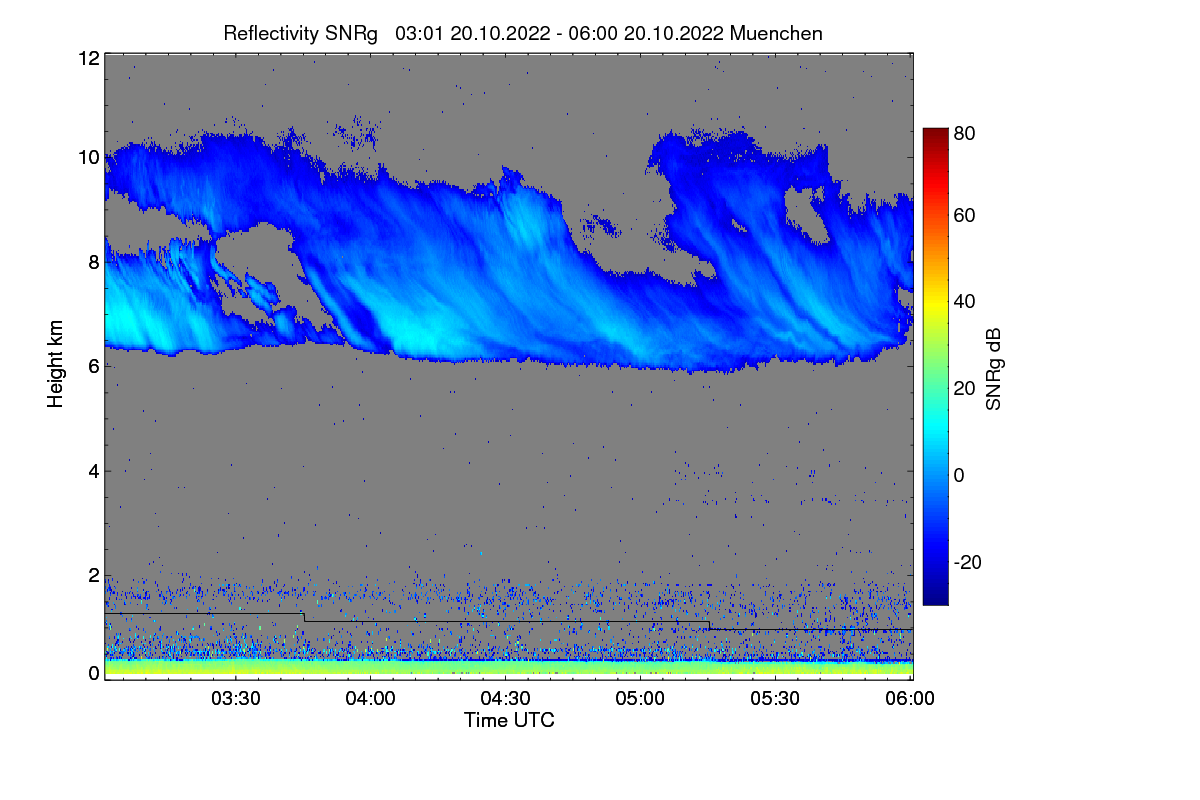Click the 05:30 time tick label
This screenshot has width=1200, height=800.
point(776,699)
